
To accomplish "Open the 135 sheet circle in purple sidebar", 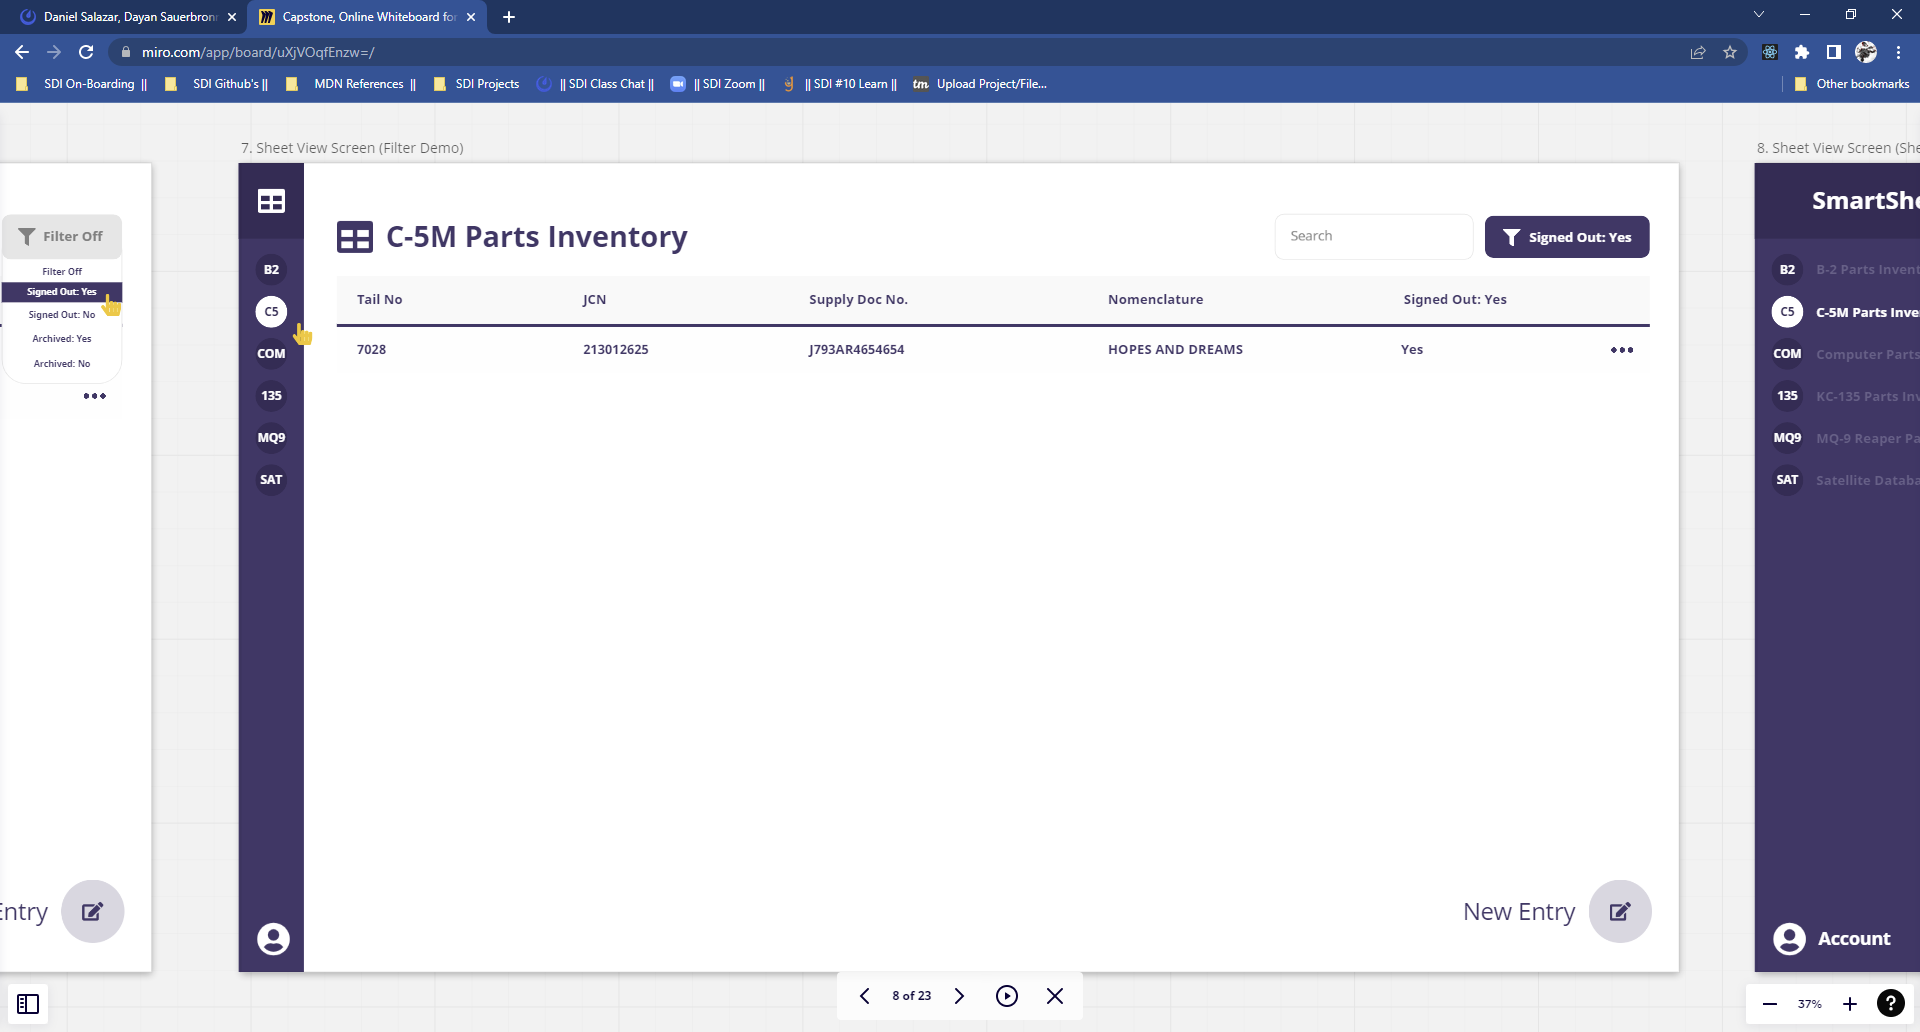I will 271,396.
